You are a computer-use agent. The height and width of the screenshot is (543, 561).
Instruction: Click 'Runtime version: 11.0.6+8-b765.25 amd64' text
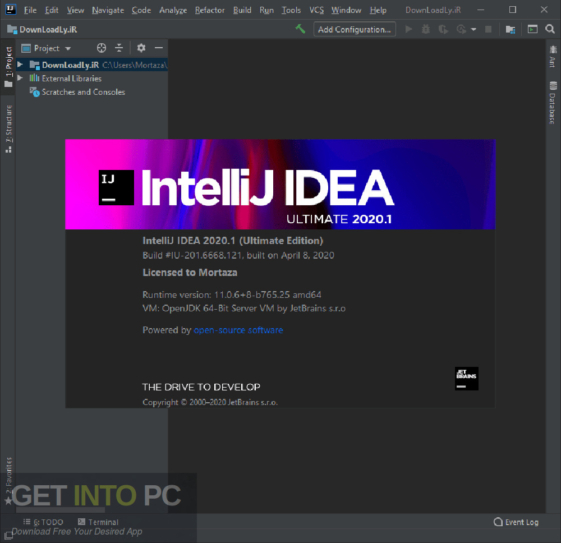tap(232, 295)
